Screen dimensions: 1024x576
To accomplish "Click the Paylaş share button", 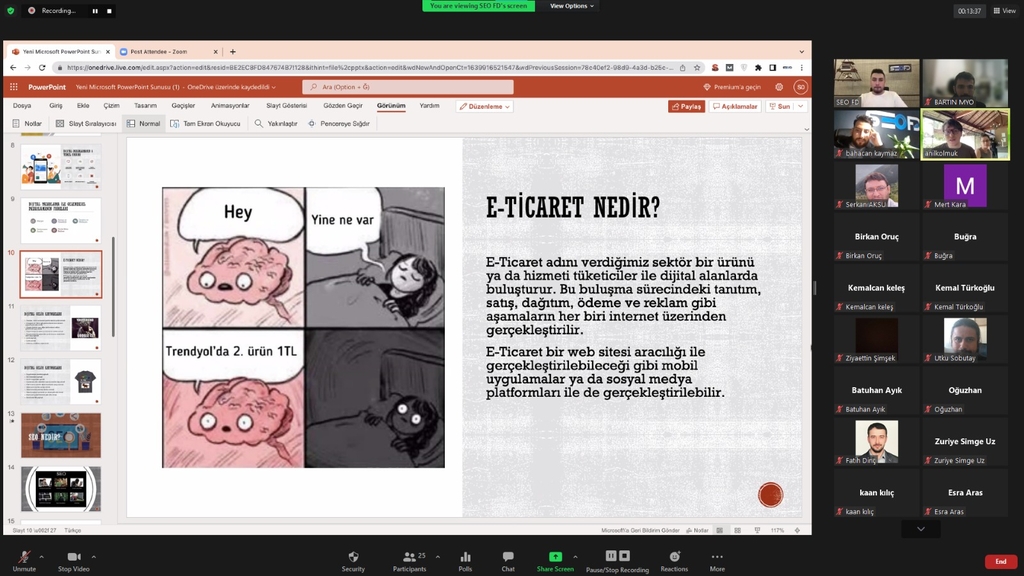I will 686,106.
